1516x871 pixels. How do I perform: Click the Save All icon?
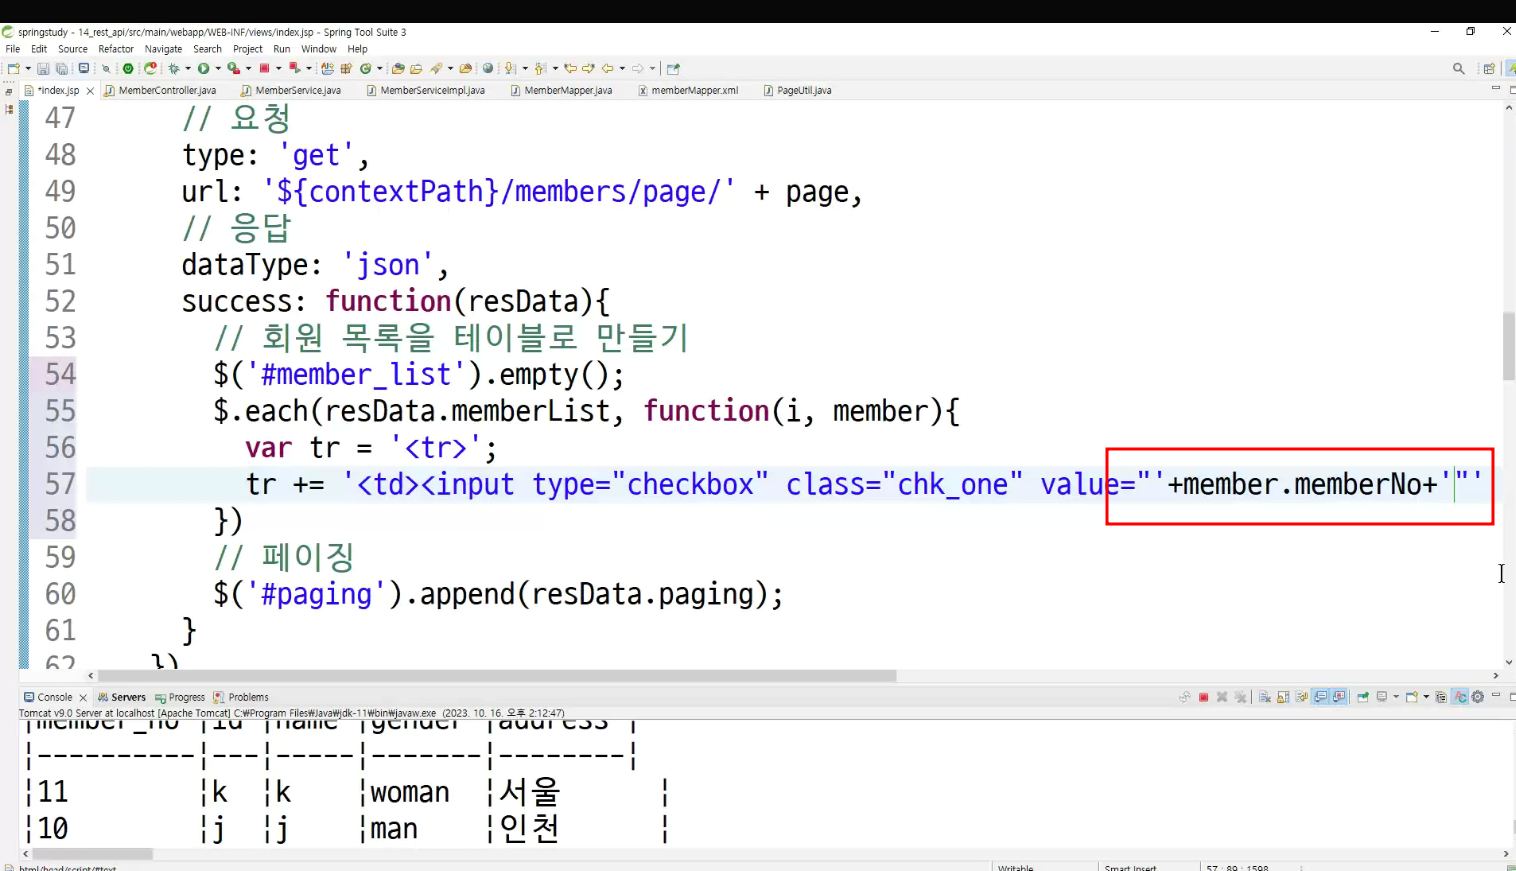coord(61,69)
